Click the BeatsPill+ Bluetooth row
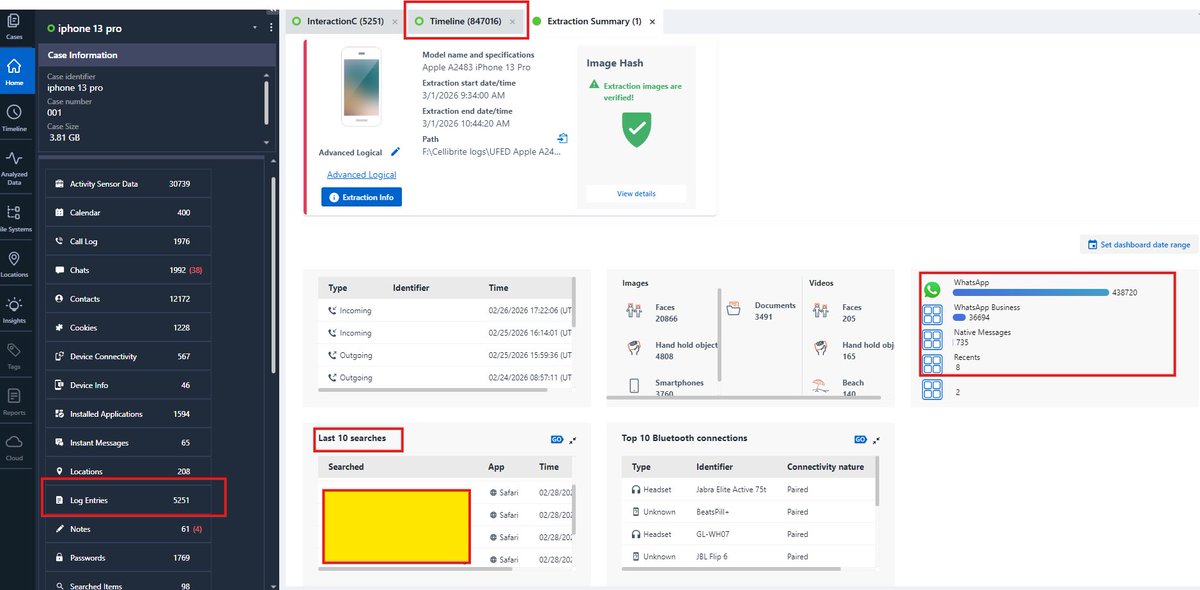 [x=748, y=512]
